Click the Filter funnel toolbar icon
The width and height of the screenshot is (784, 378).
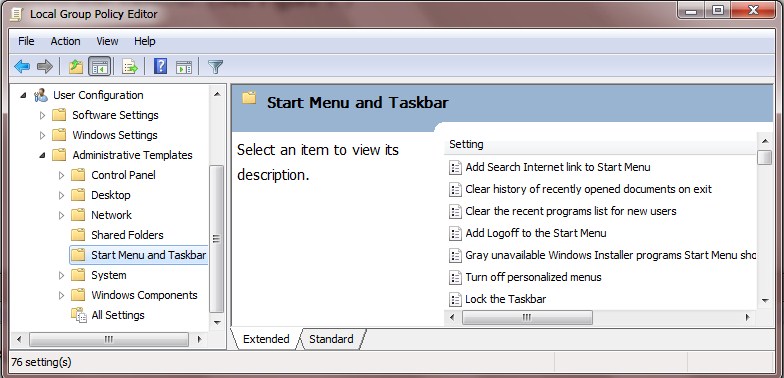click(215, 66)
